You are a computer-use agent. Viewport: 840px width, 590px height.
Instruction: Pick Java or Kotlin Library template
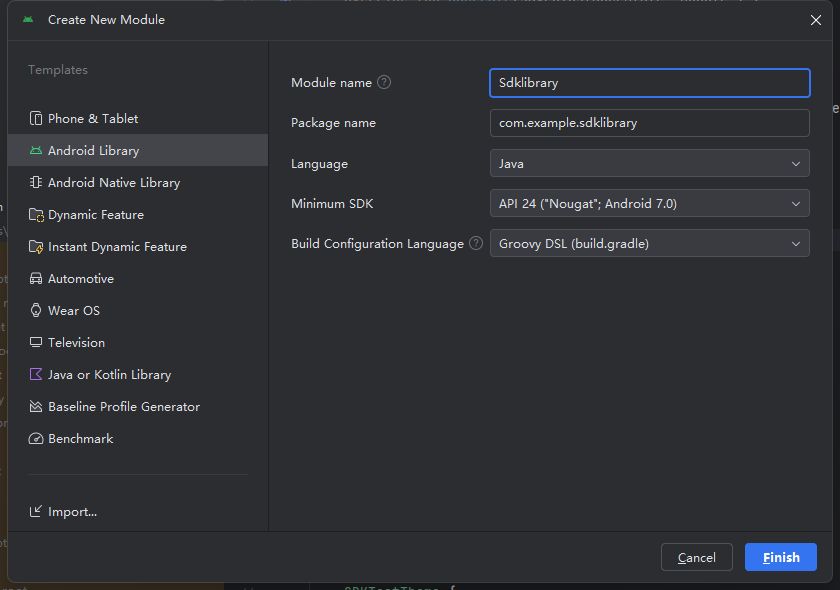pos(138,374)
